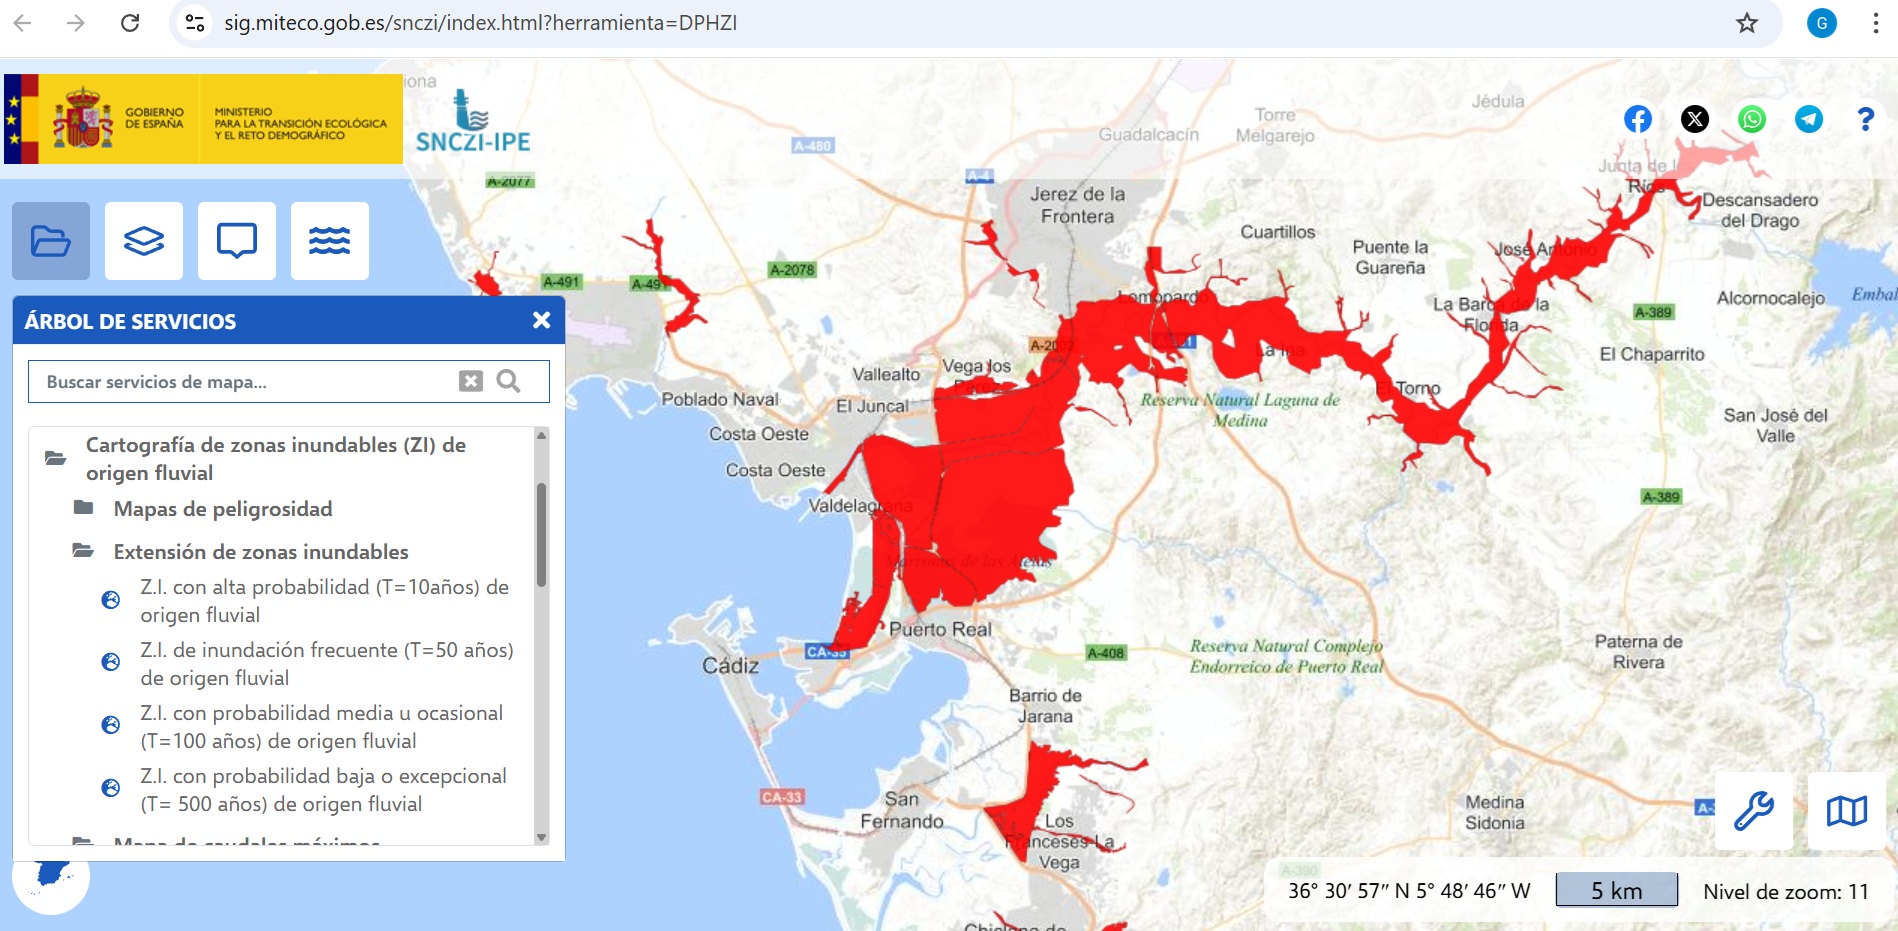Share the map on WhatsApp
The height and width of the screenshot is (931, 1898).
coord(1752,118)
